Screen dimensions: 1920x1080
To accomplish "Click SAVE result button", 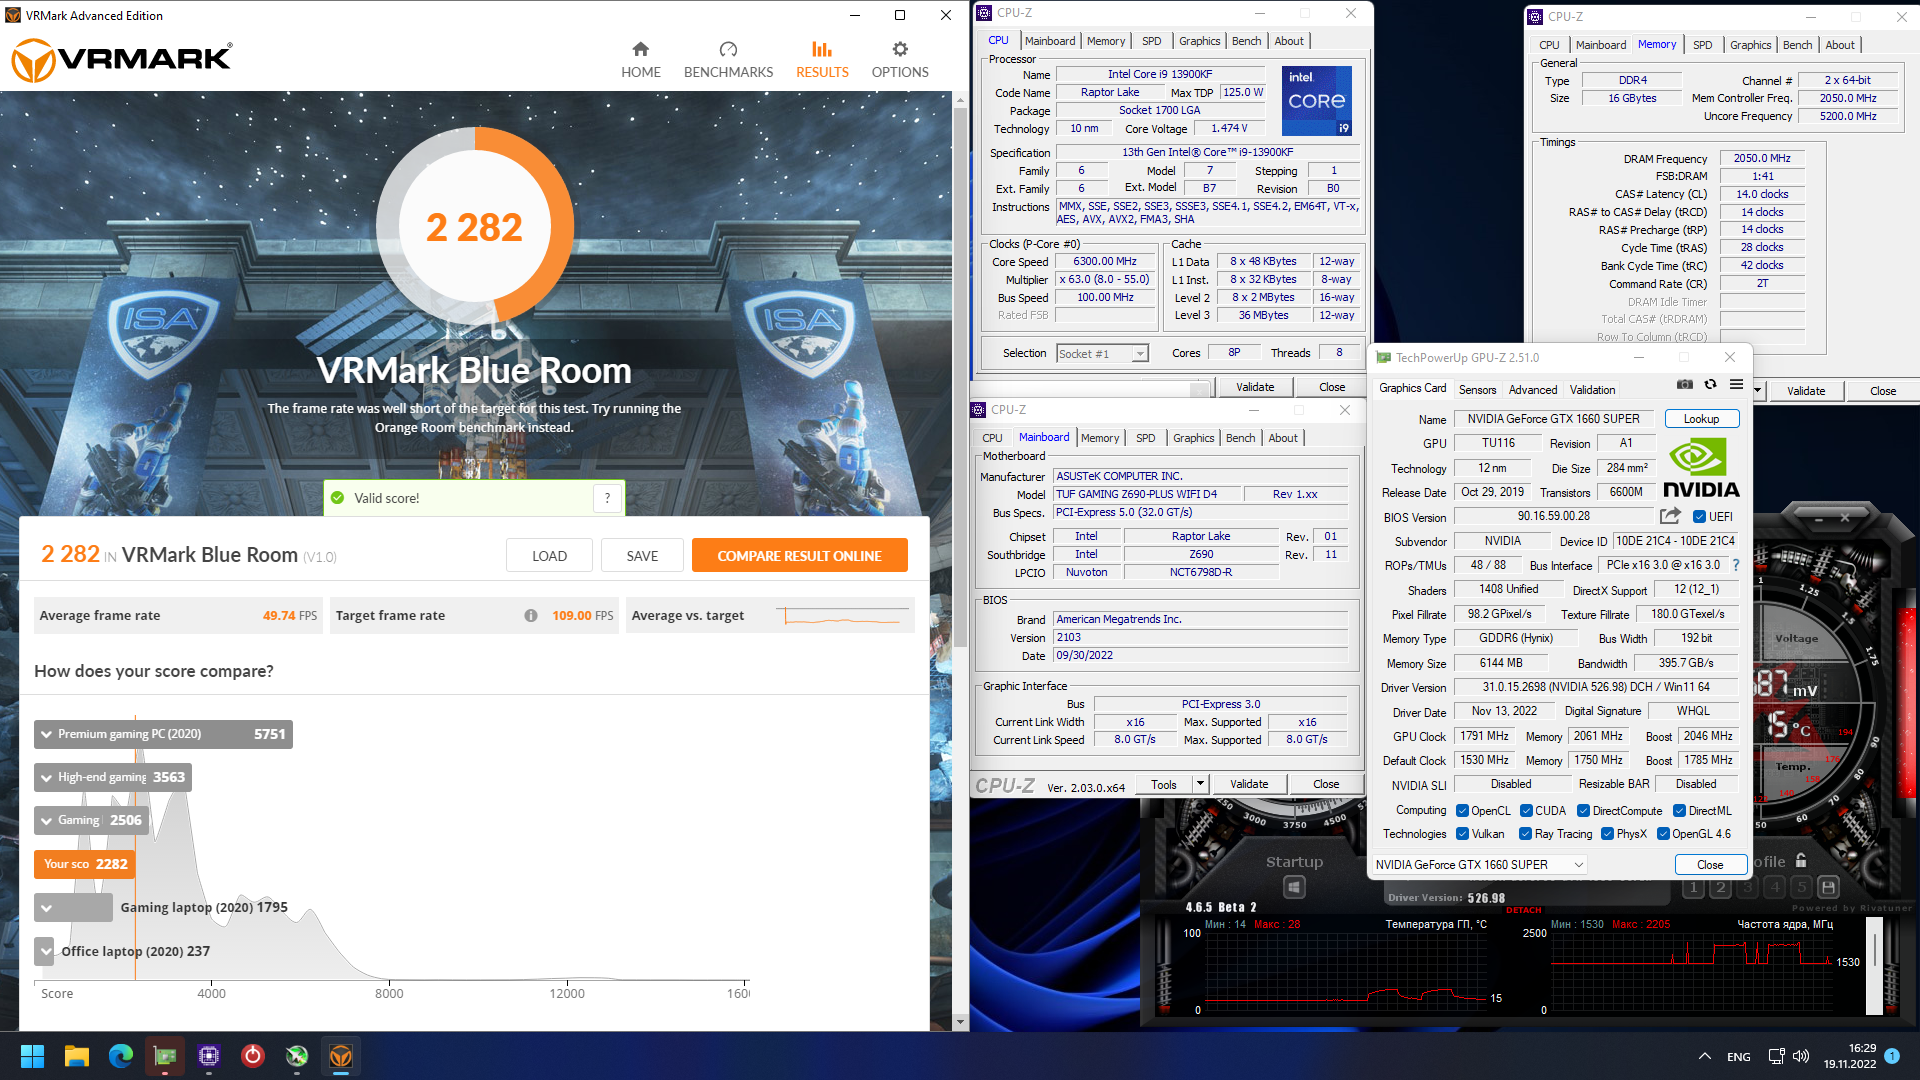I will click(x=642, y=556).
